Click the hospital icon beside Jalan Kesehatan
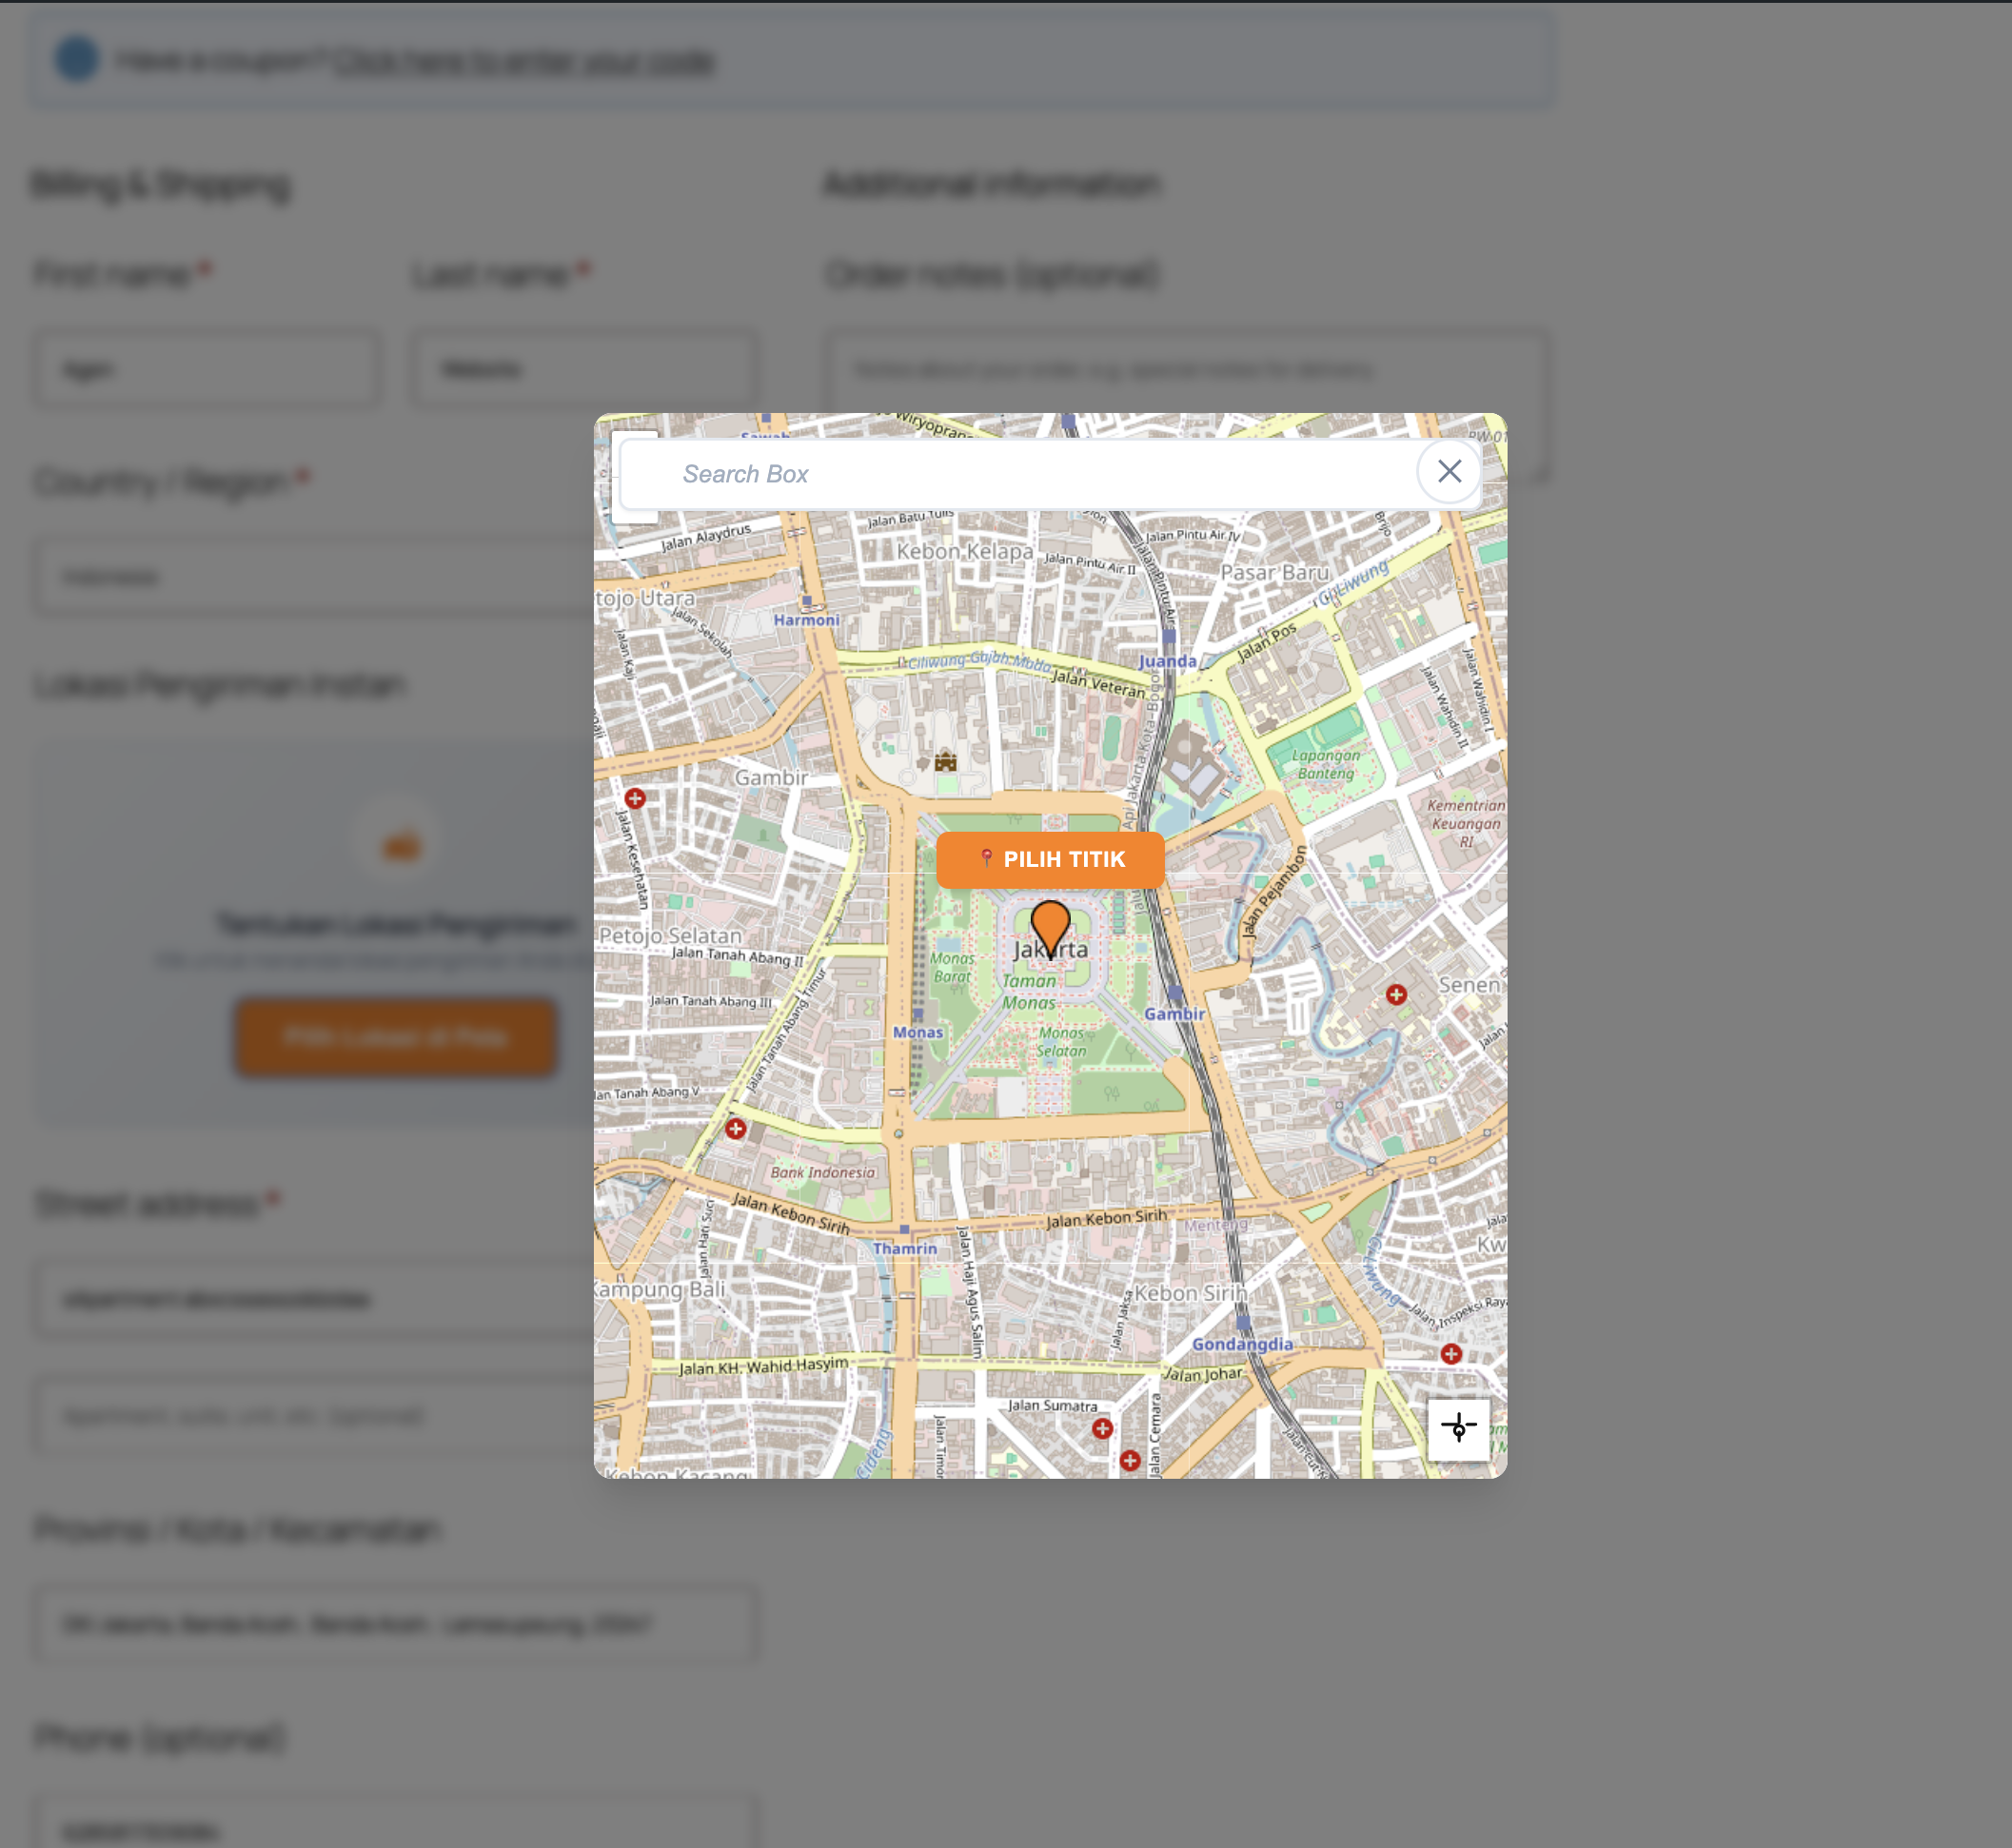The width and height of the screenshot is (2012, 1848). [x=635, y=798]
